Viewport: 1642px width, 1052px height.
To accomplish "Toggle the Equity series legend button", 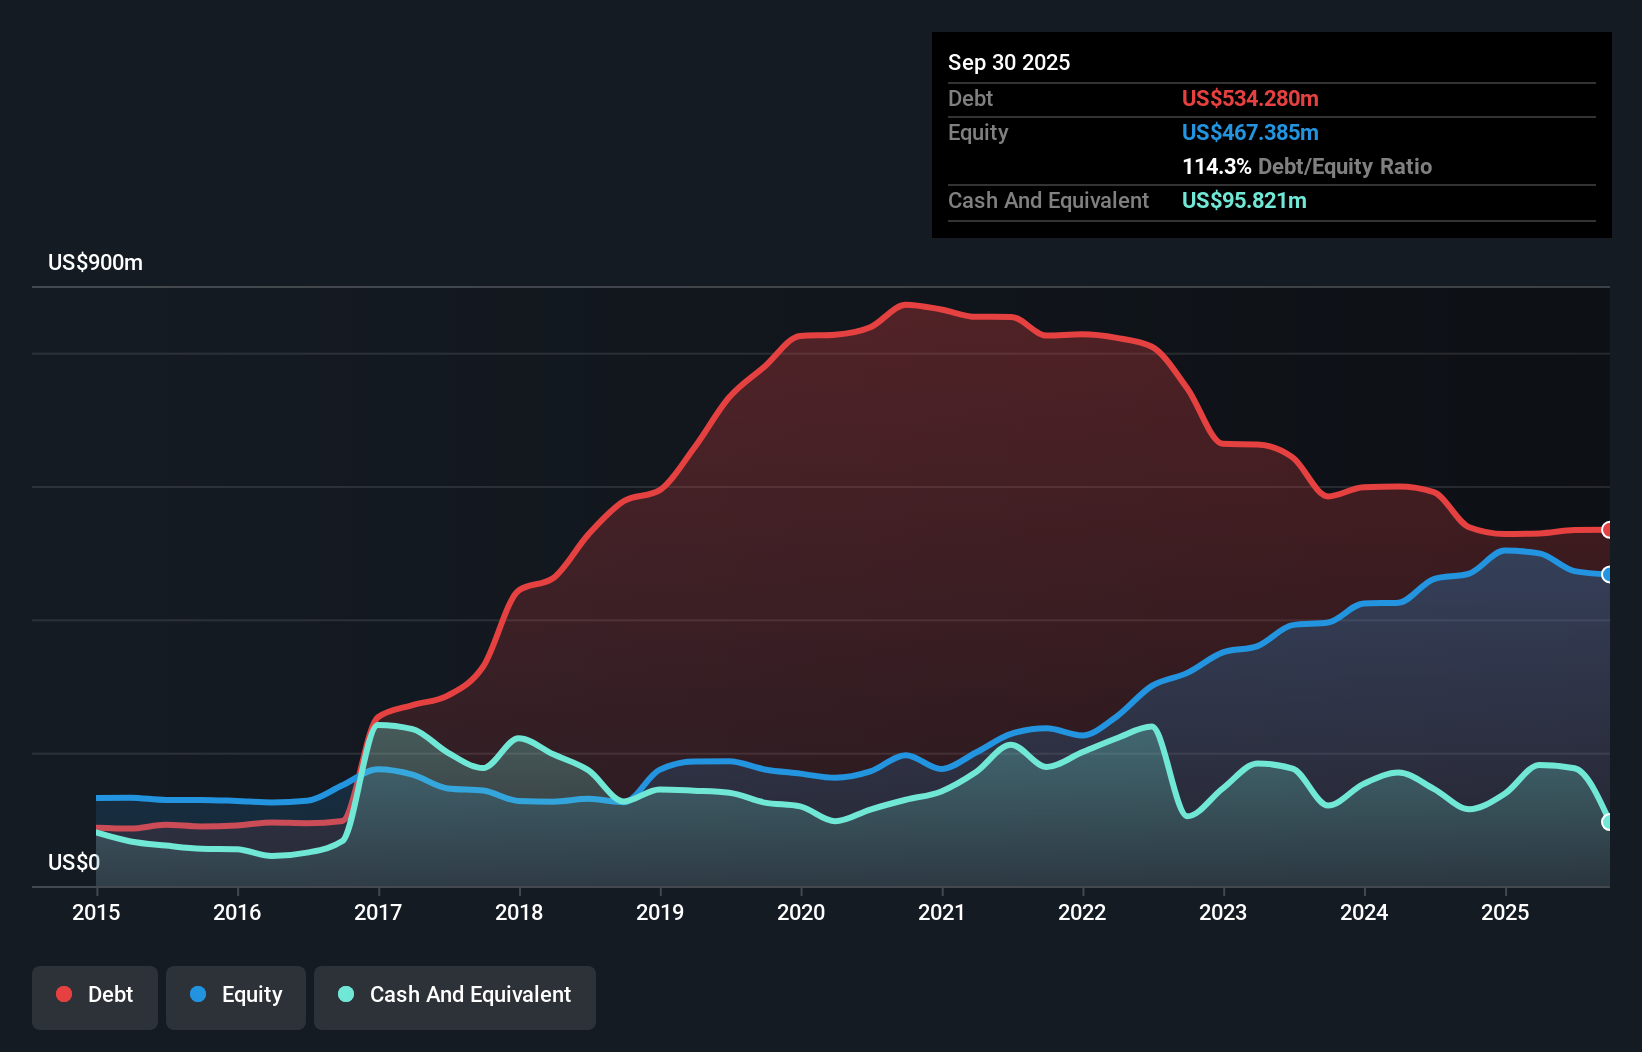I will tap(236, 997).
